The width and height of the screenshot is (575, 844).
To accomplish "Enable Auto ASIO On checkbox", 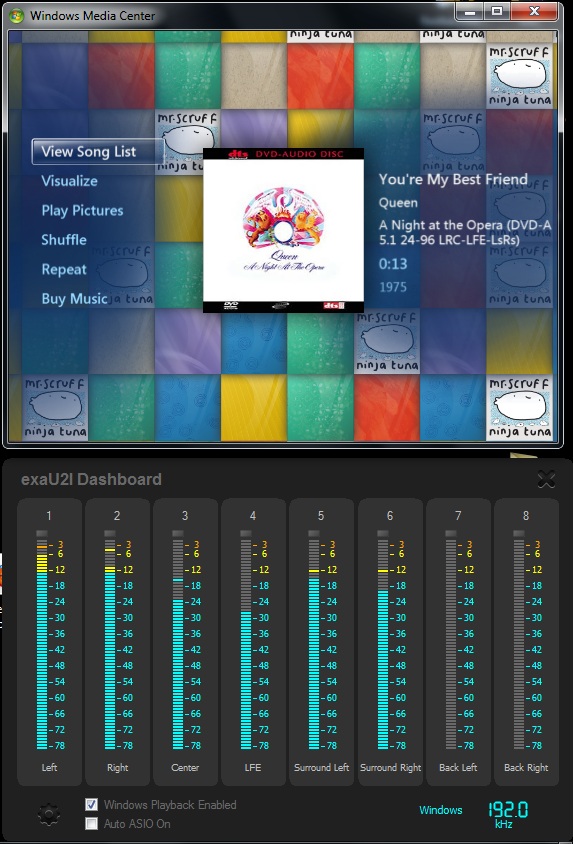I will pyautogui.click(x=92, y=824).
